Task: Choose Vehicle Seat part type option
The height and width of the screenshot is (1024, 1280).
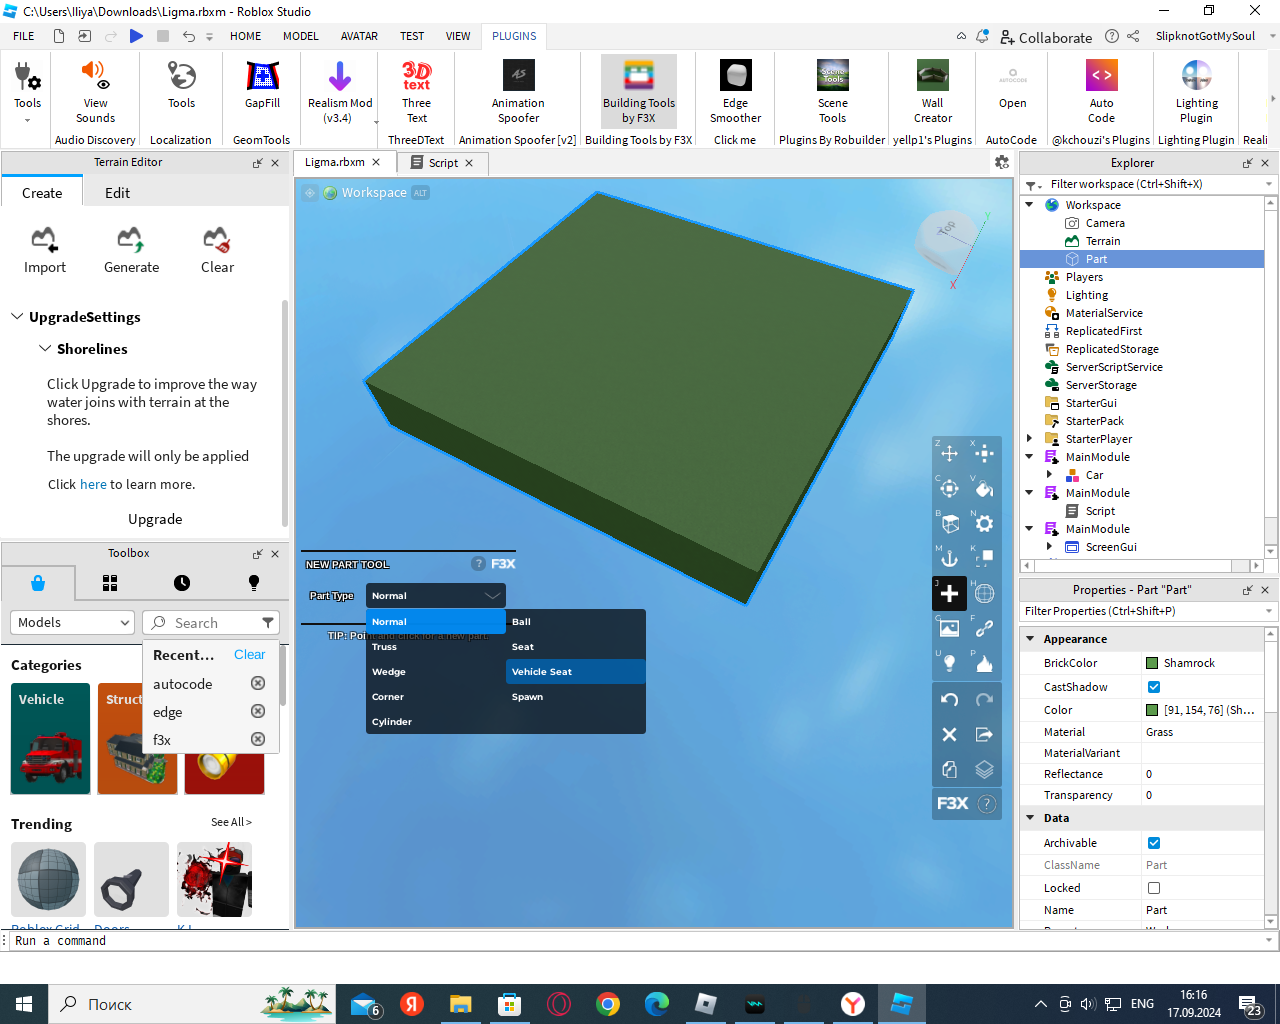Action: pos(576,672)
